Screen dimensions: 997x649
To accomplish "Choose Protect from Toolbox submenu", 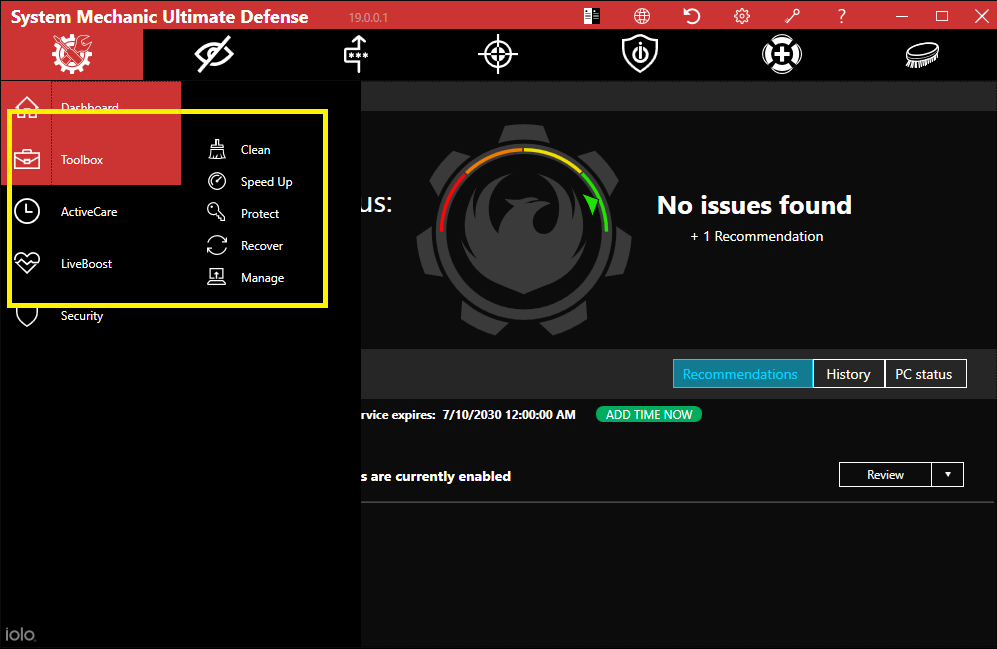I will tap(260, 214).
